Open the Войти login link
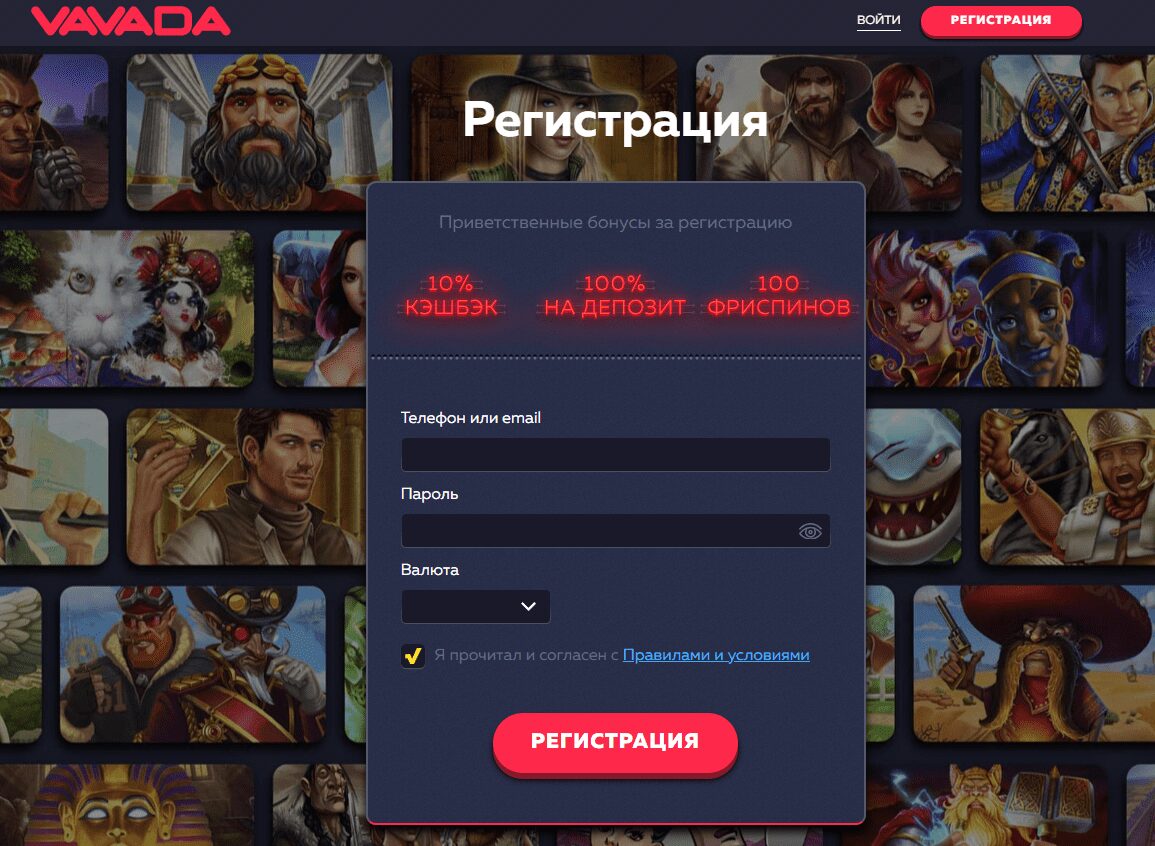 878,20
